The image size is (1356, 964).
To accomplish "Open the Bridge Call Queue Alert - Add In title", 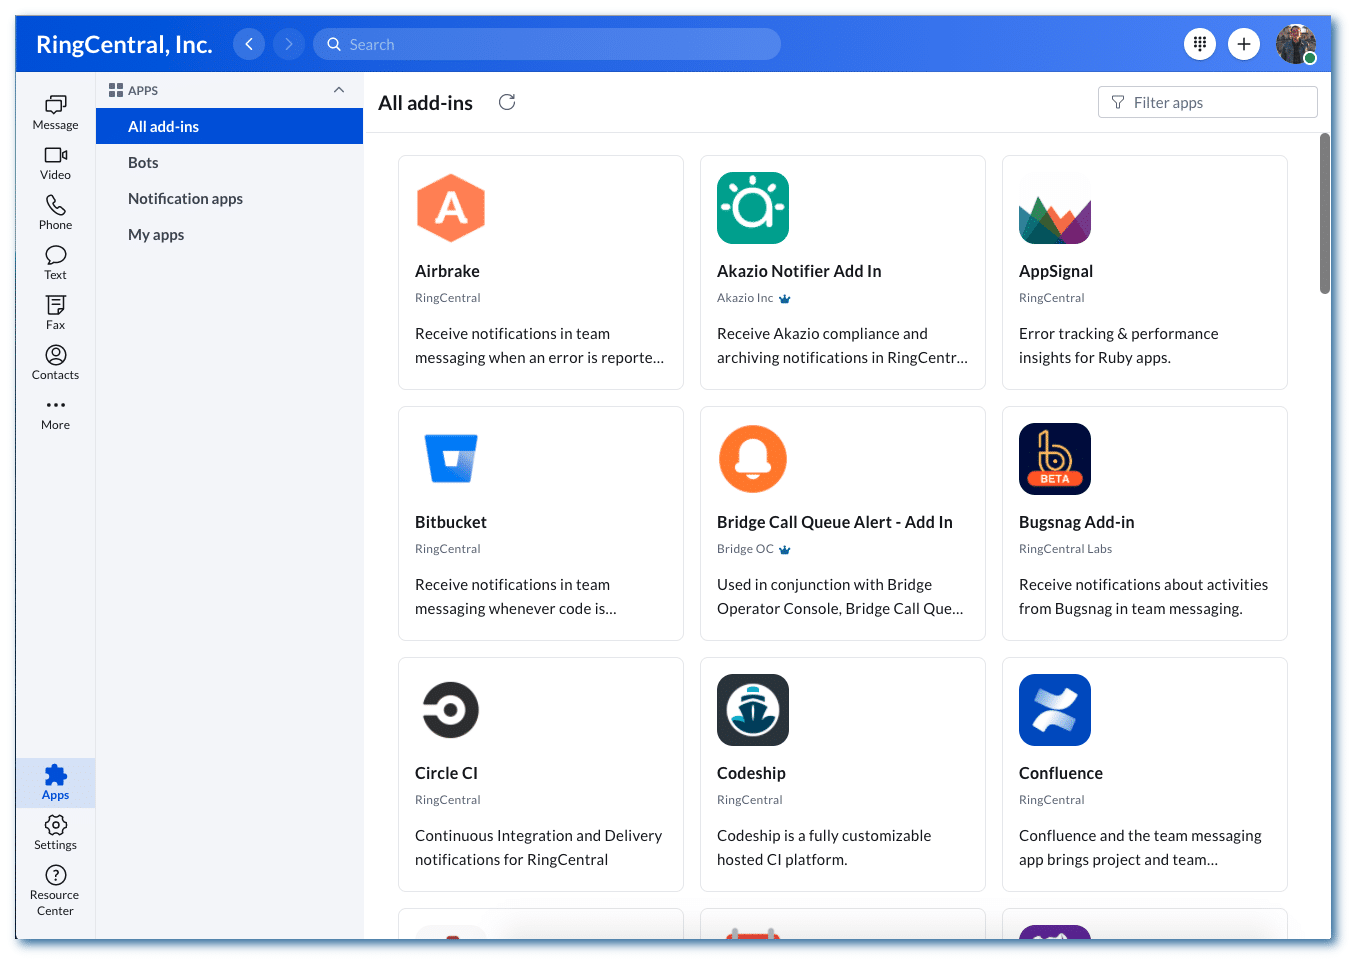I will (835, 522).
